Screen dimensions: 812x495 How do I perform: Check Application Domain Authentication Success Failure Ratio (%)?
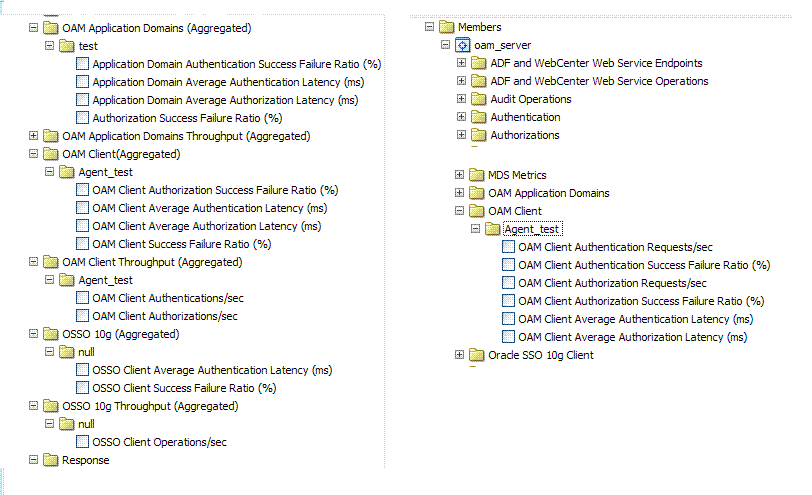tap(82, 64)
